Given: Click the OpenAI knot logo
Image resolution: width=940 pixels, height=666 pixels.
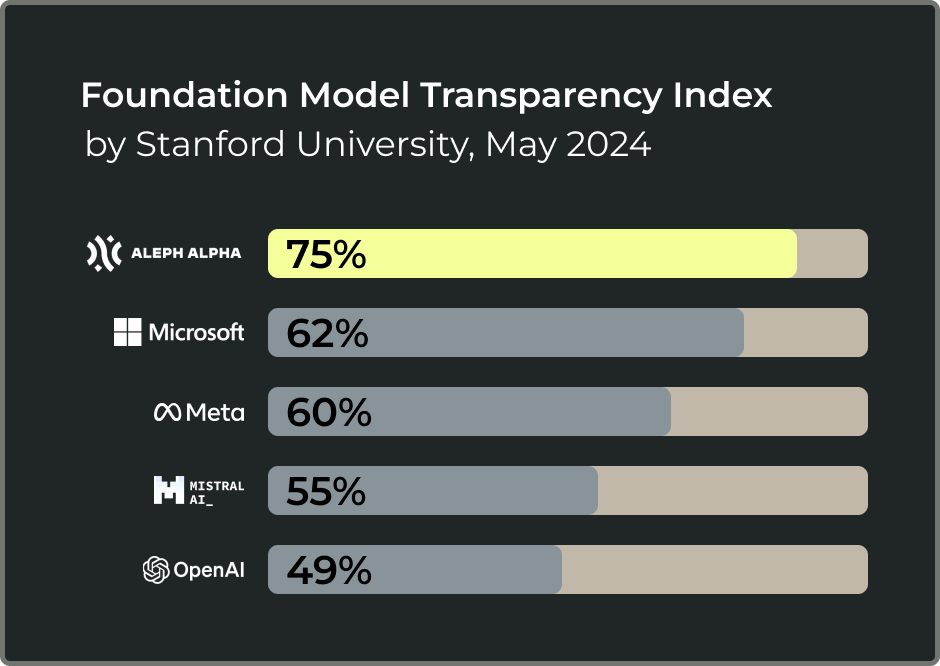Looking at the screenshot, I should click(155, 570).
